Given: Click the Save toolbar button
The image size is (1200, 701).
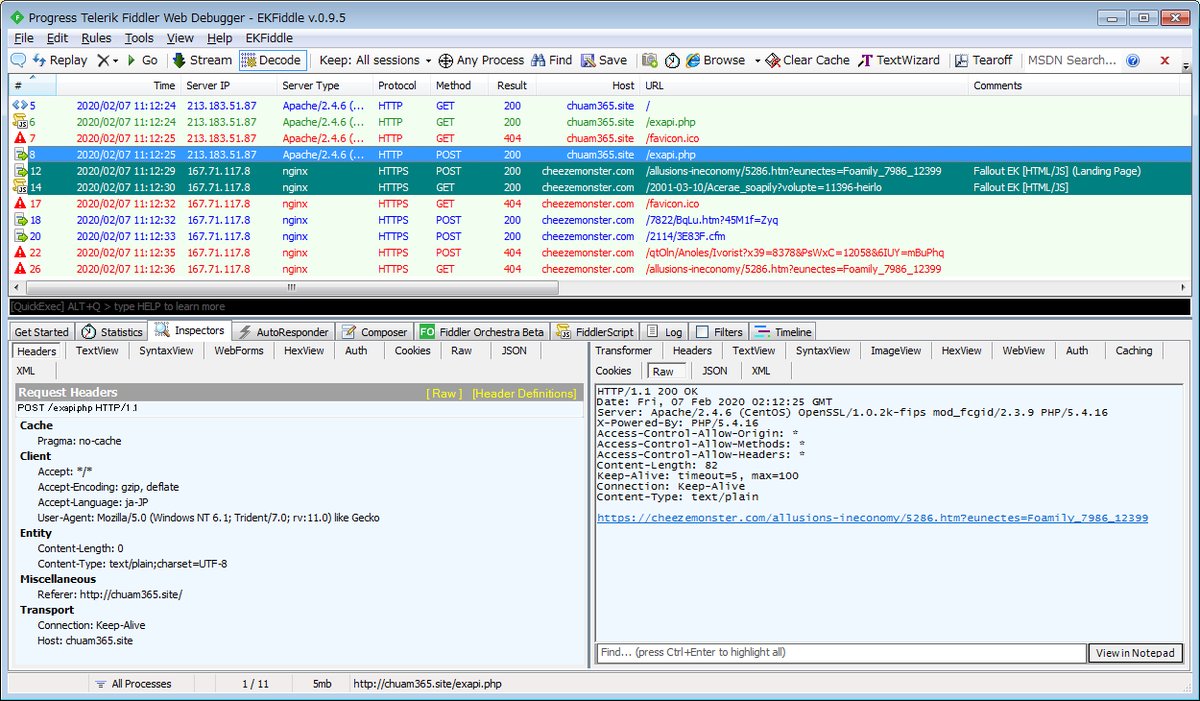Looking at the screenshot, I should (x=604, y=60).
